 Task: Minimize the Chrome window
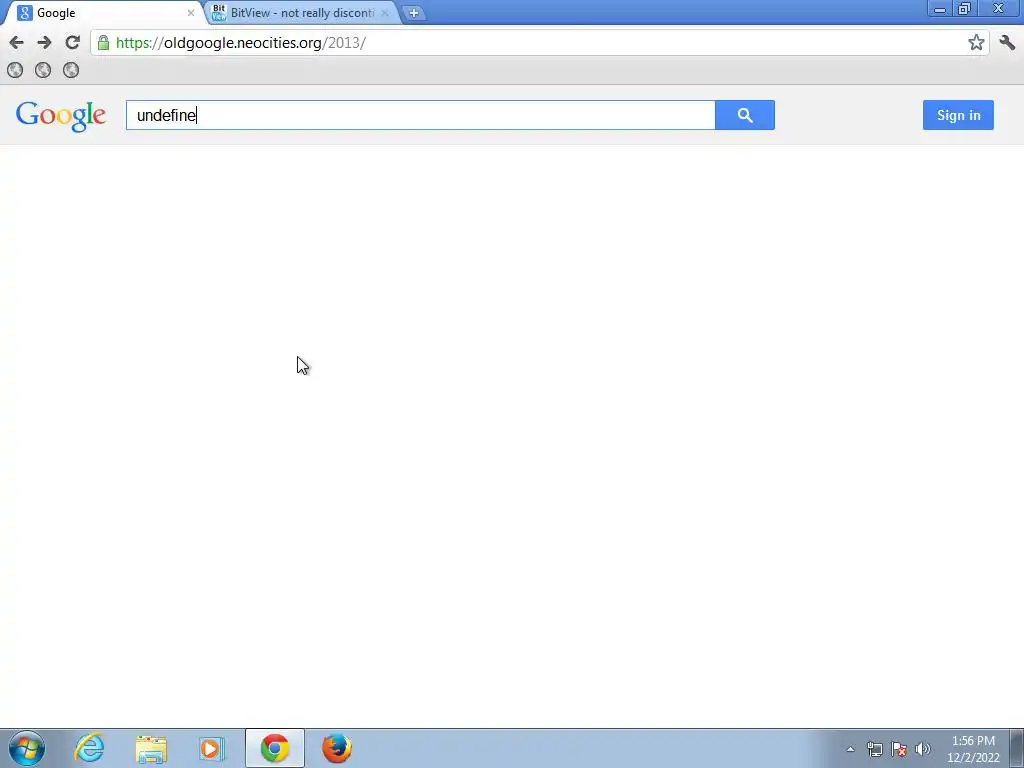coord(940,9)
